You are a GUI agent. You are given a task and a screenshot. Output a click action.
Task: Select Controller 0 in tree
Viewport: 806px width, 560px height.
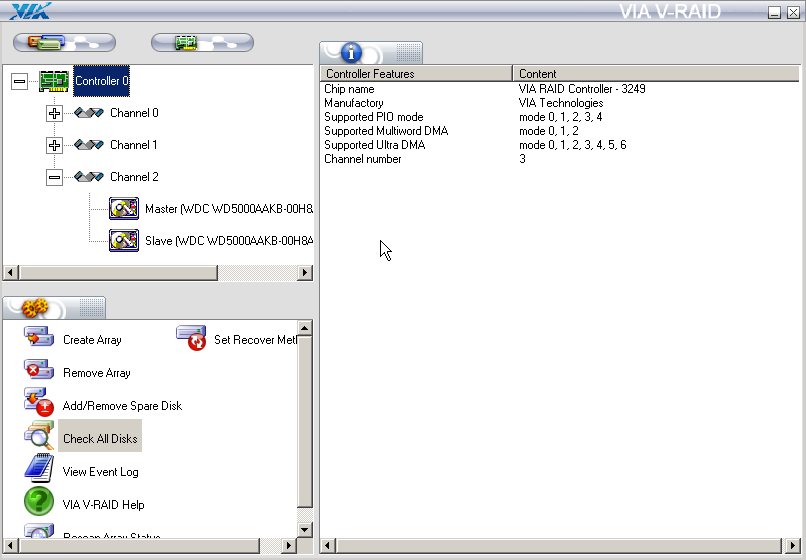tap(101, 81)
